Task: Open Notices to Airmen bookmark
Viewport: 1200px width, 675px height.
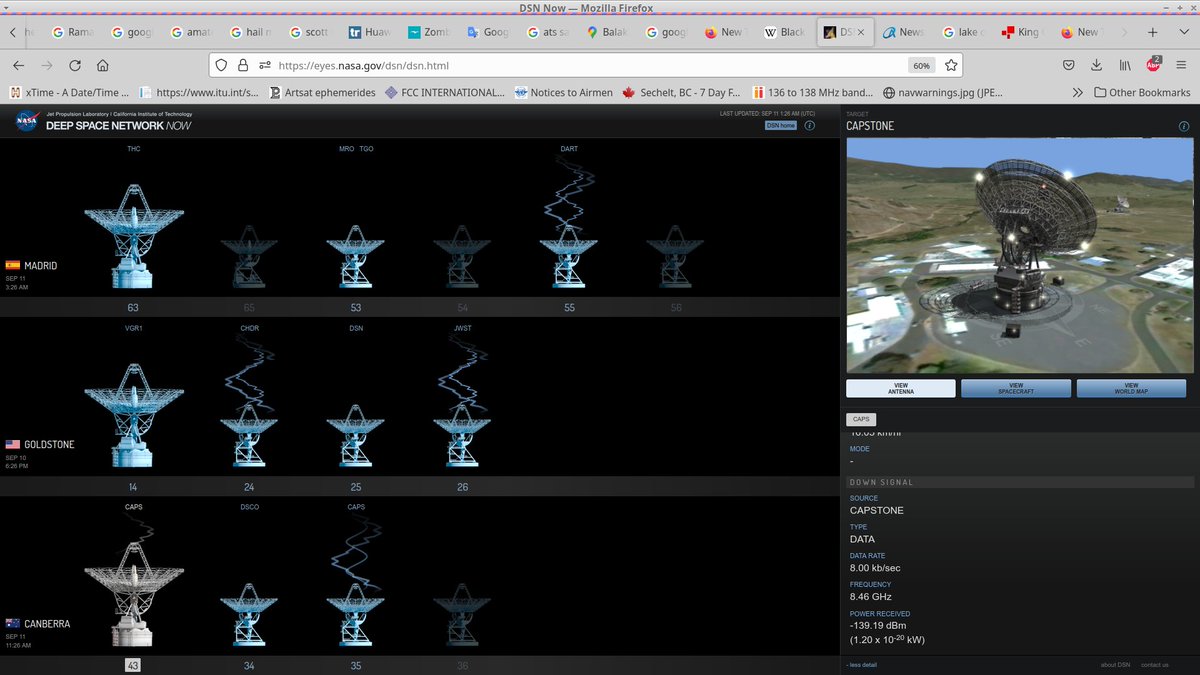Action: pos(561,92)
